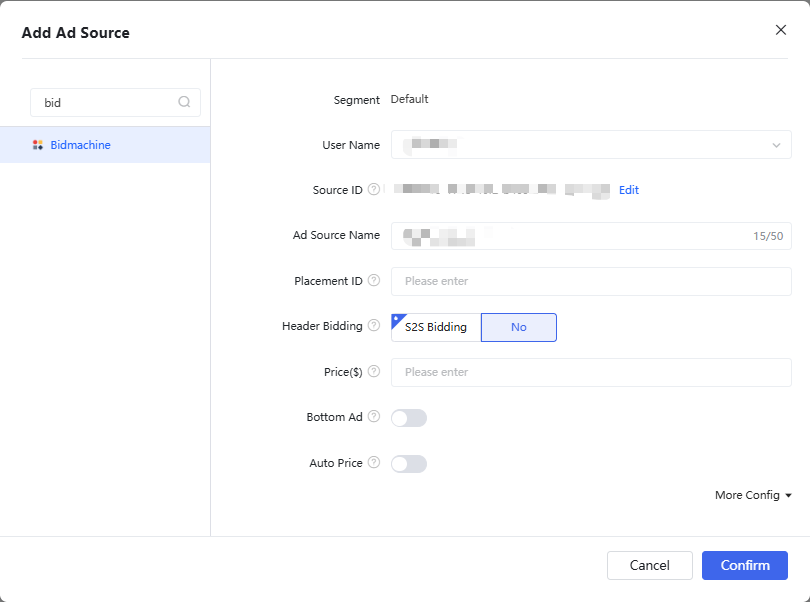The height and width of the screenshot is (602, 810).
Task: Click help icon beside Auto Price
Action: tap(374, 463)
